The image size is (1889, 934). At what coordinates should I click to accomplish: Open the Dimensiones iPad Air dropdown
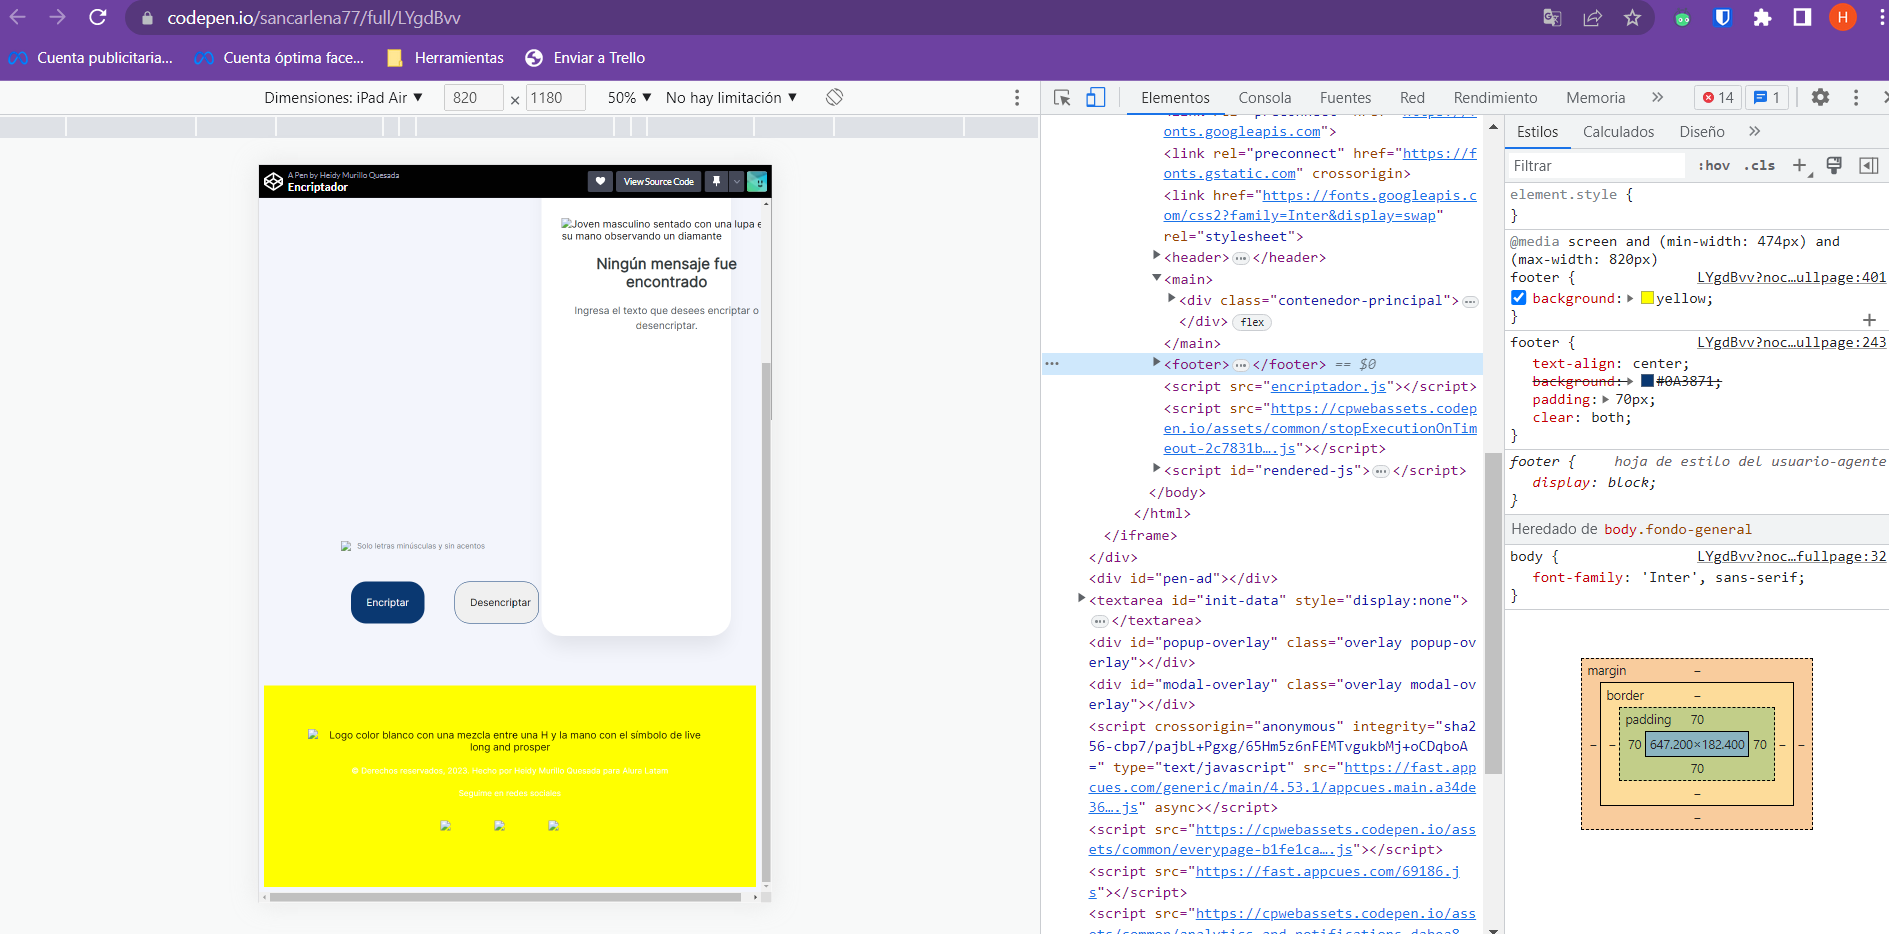tap(343, 97)
